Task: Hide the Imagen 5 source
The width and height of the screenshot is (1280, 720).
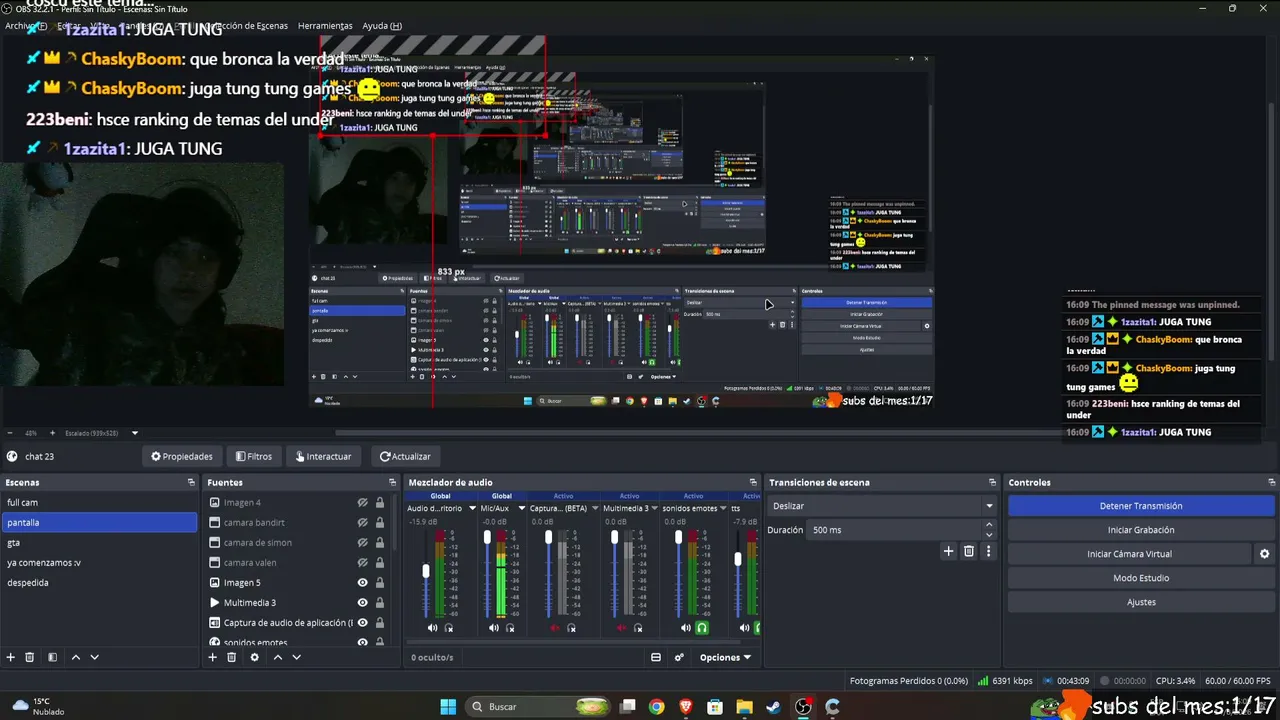Action: [x=363, y=583]
